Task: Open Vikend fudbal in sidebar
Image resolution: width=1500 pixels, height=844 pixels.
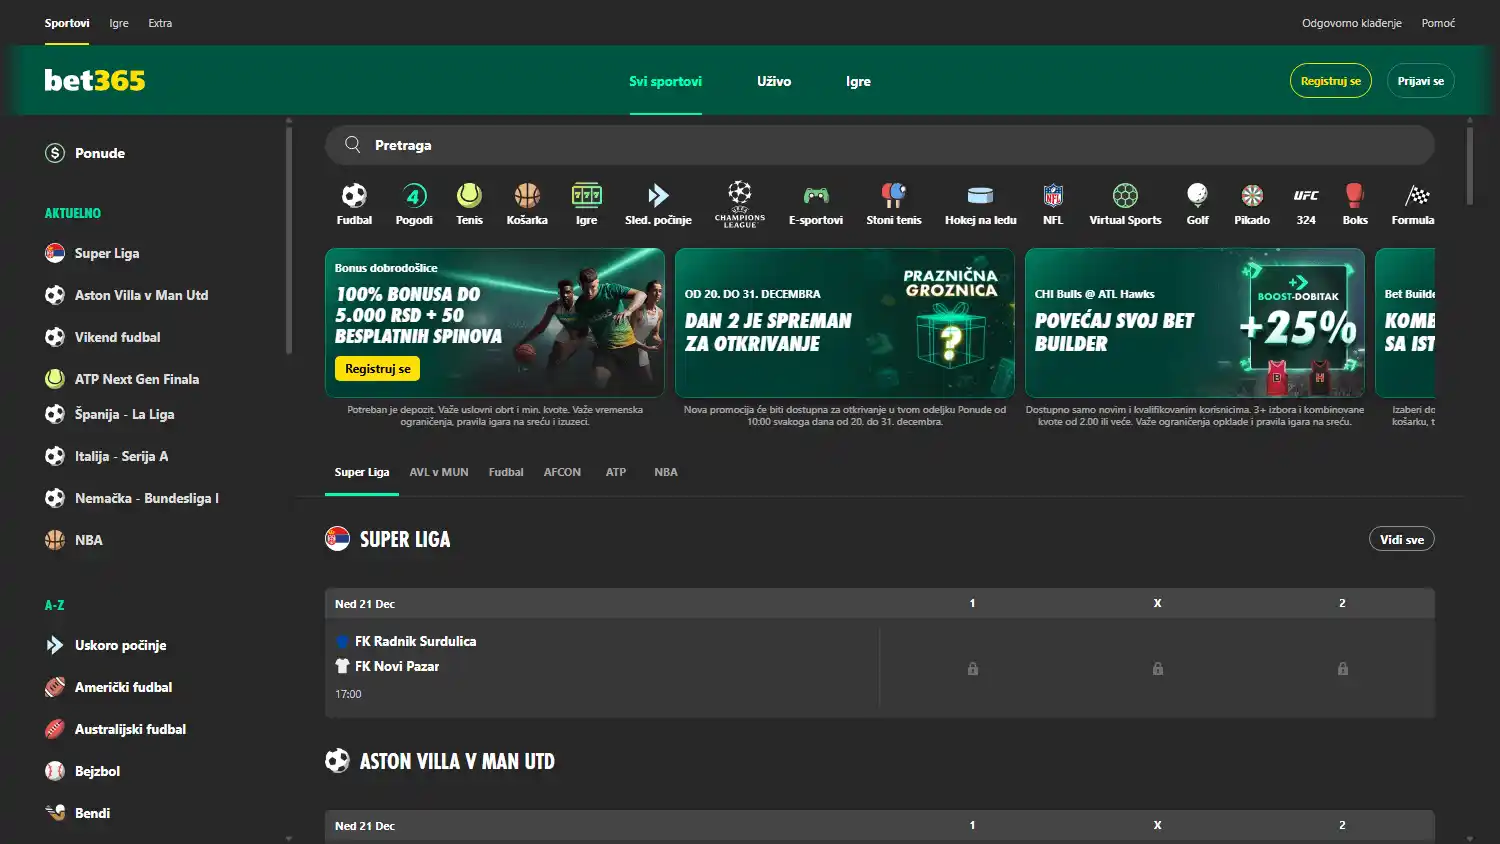Action: point(117,337)
